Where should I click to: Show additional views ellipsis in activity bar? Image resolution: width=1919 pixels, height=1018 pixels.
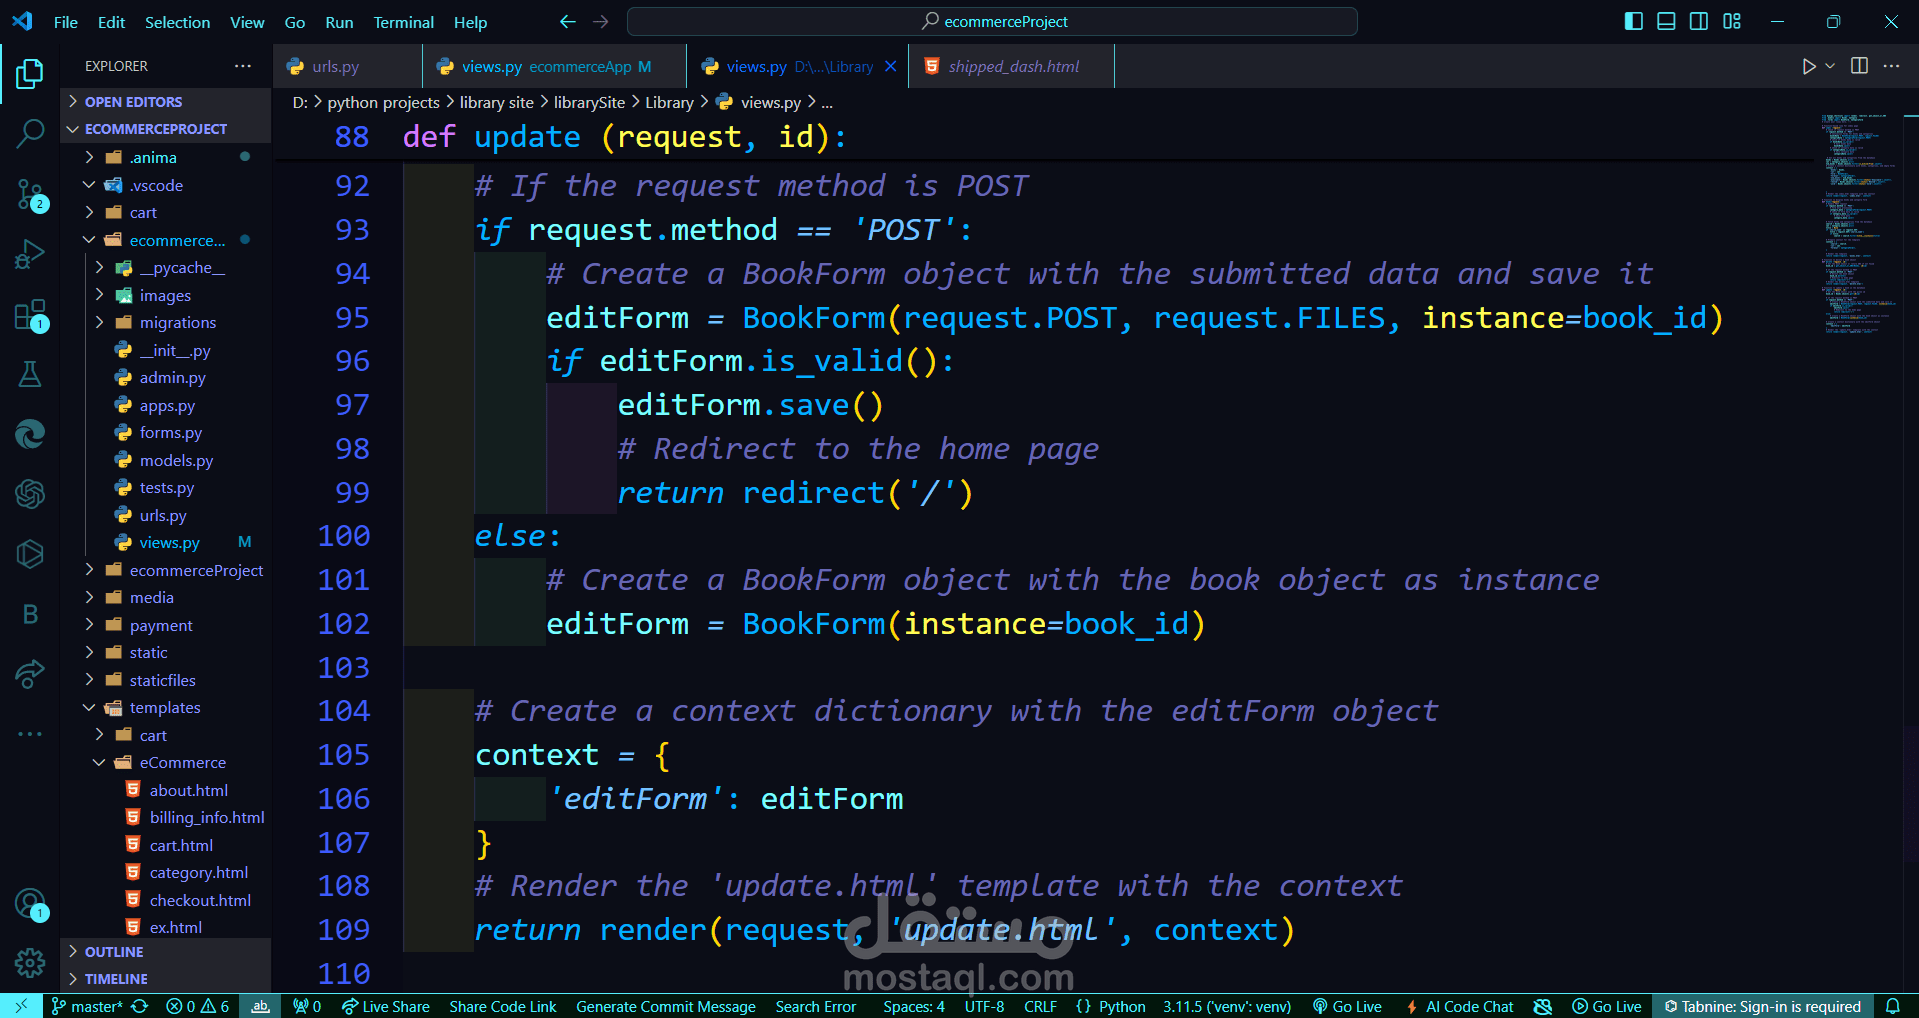point(30,734)
